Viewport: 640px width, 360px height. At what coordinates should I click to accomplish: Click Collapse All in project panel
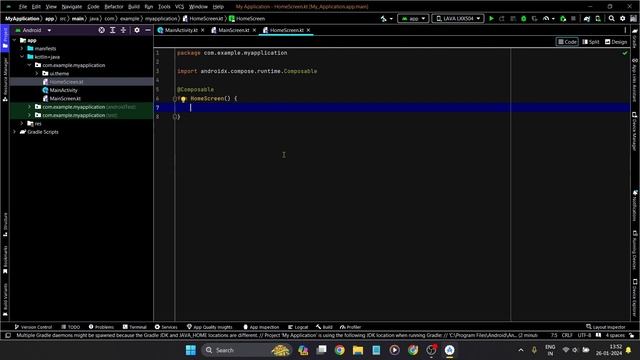point(123,30)
